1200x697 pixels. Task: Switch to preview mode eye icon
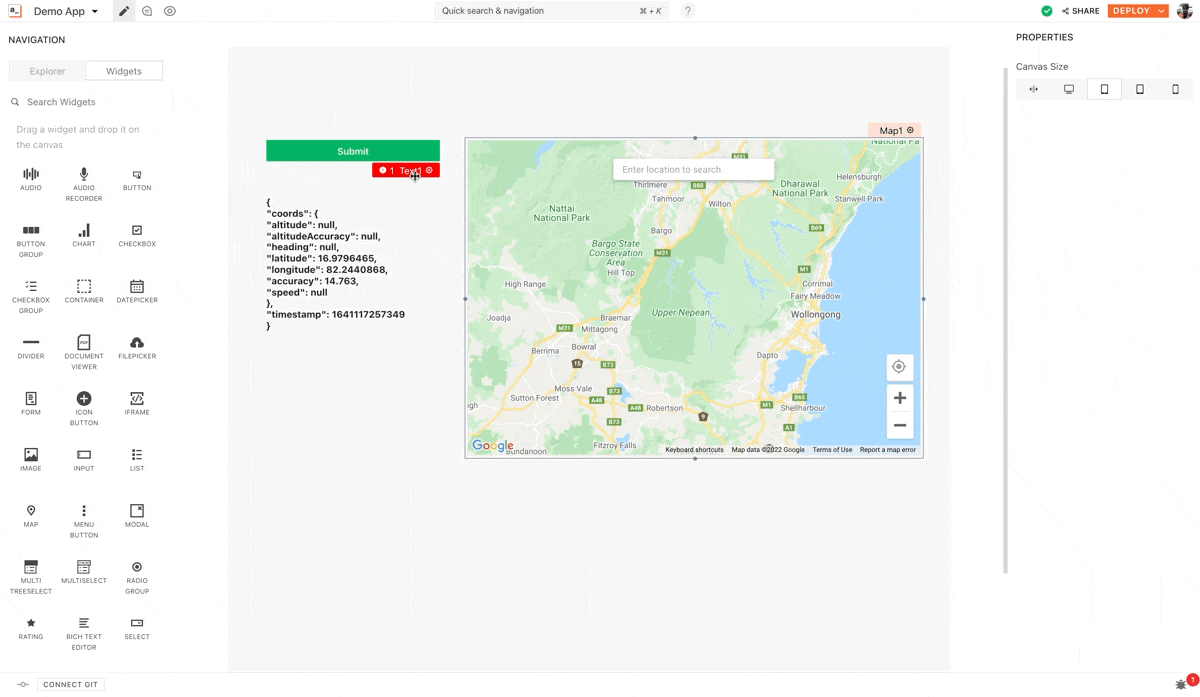(x=170, y=11)
